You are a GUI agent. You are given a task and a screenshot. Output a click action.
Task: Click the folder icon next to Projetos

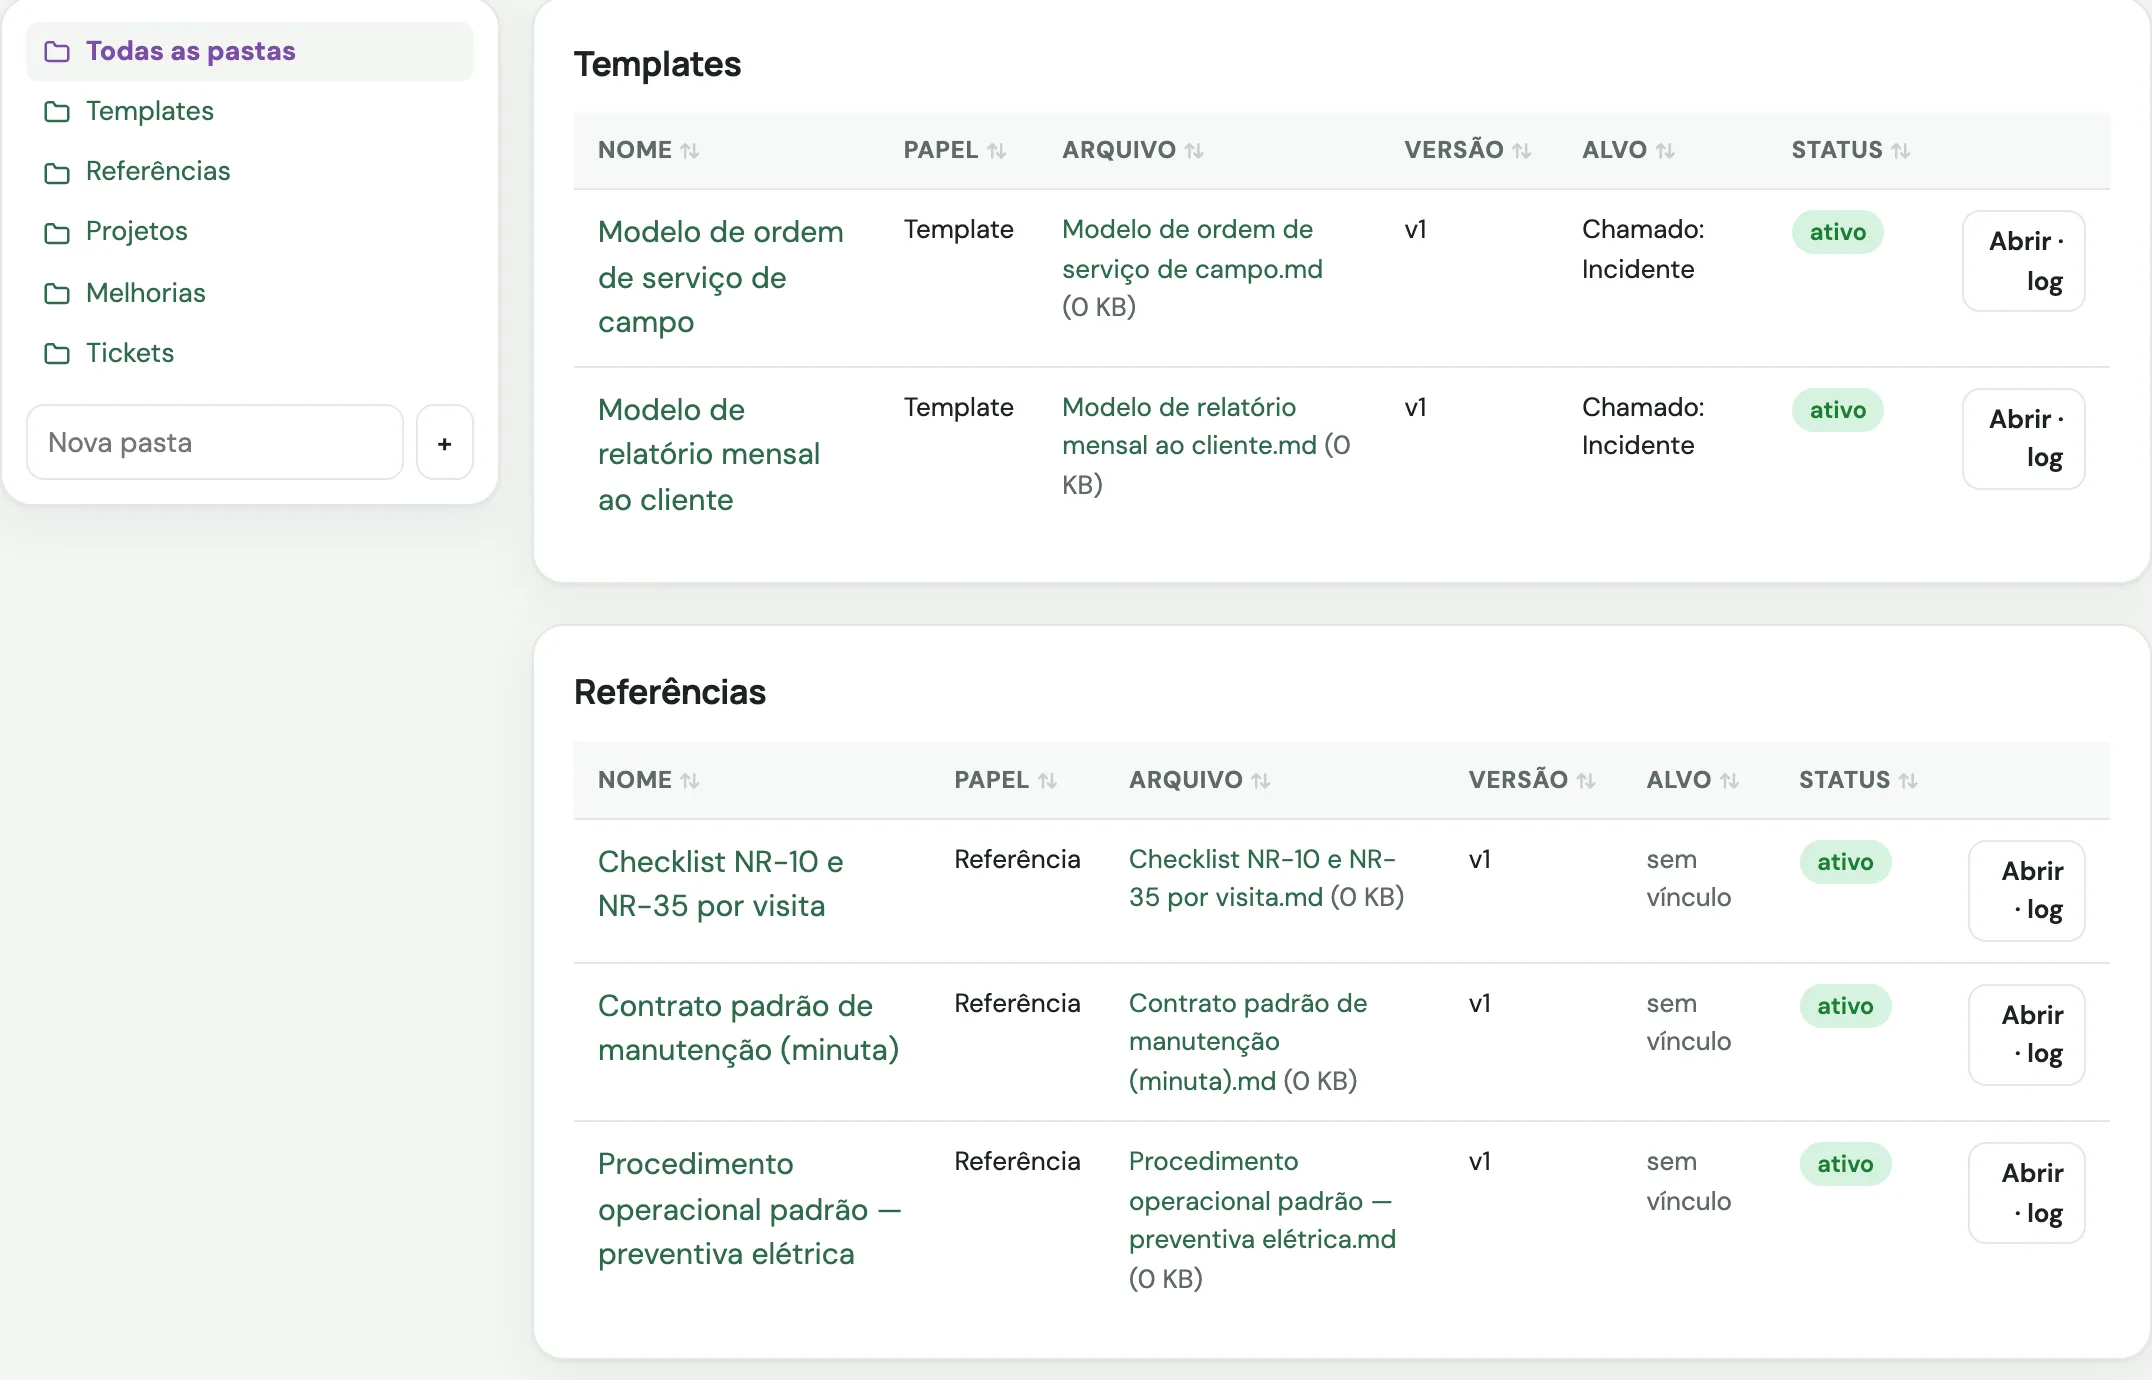tap(57, 232)
